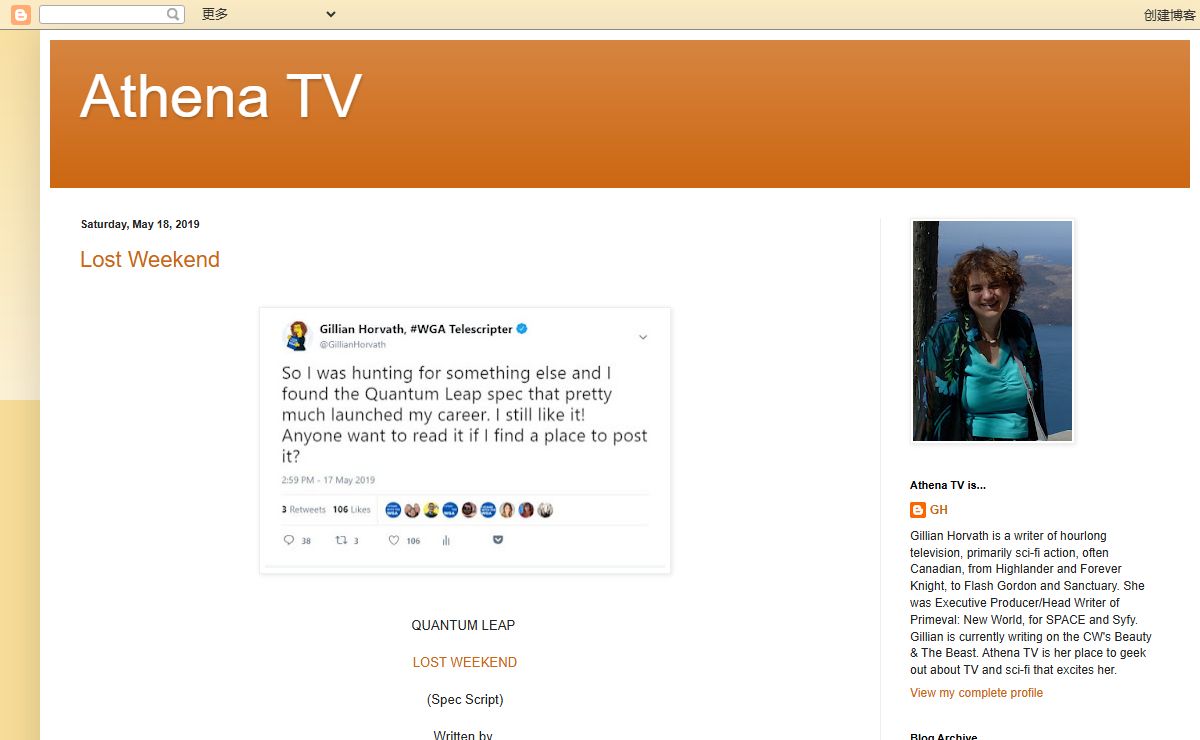
Task: Open the Athena TV blog title
Action: coord(220,97)
